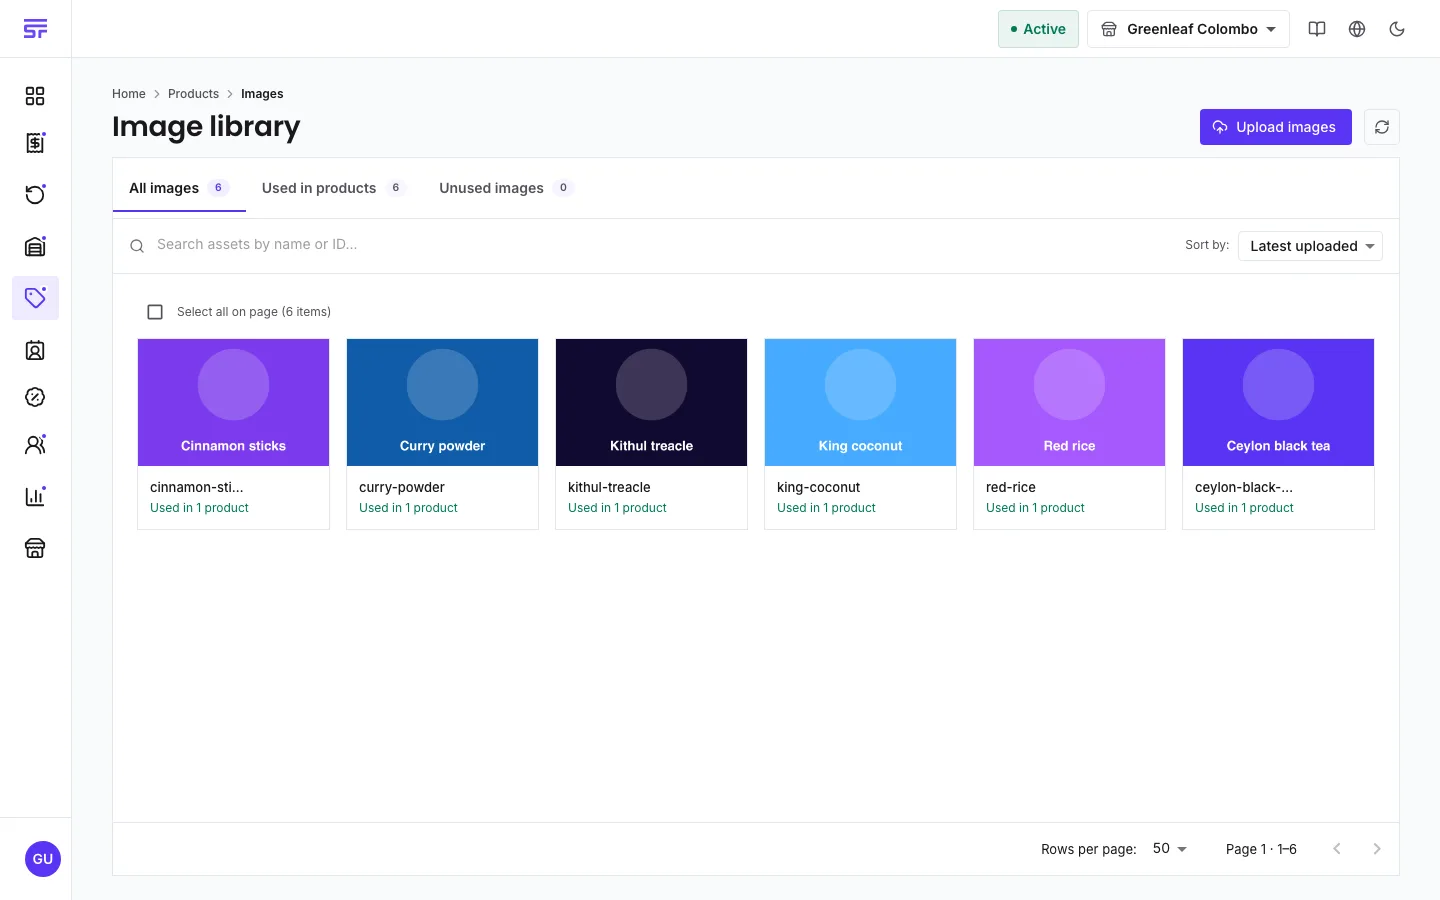Click the search magnifier icon
The height and width of the screenshot is (900, 1440).
[137, 246]
